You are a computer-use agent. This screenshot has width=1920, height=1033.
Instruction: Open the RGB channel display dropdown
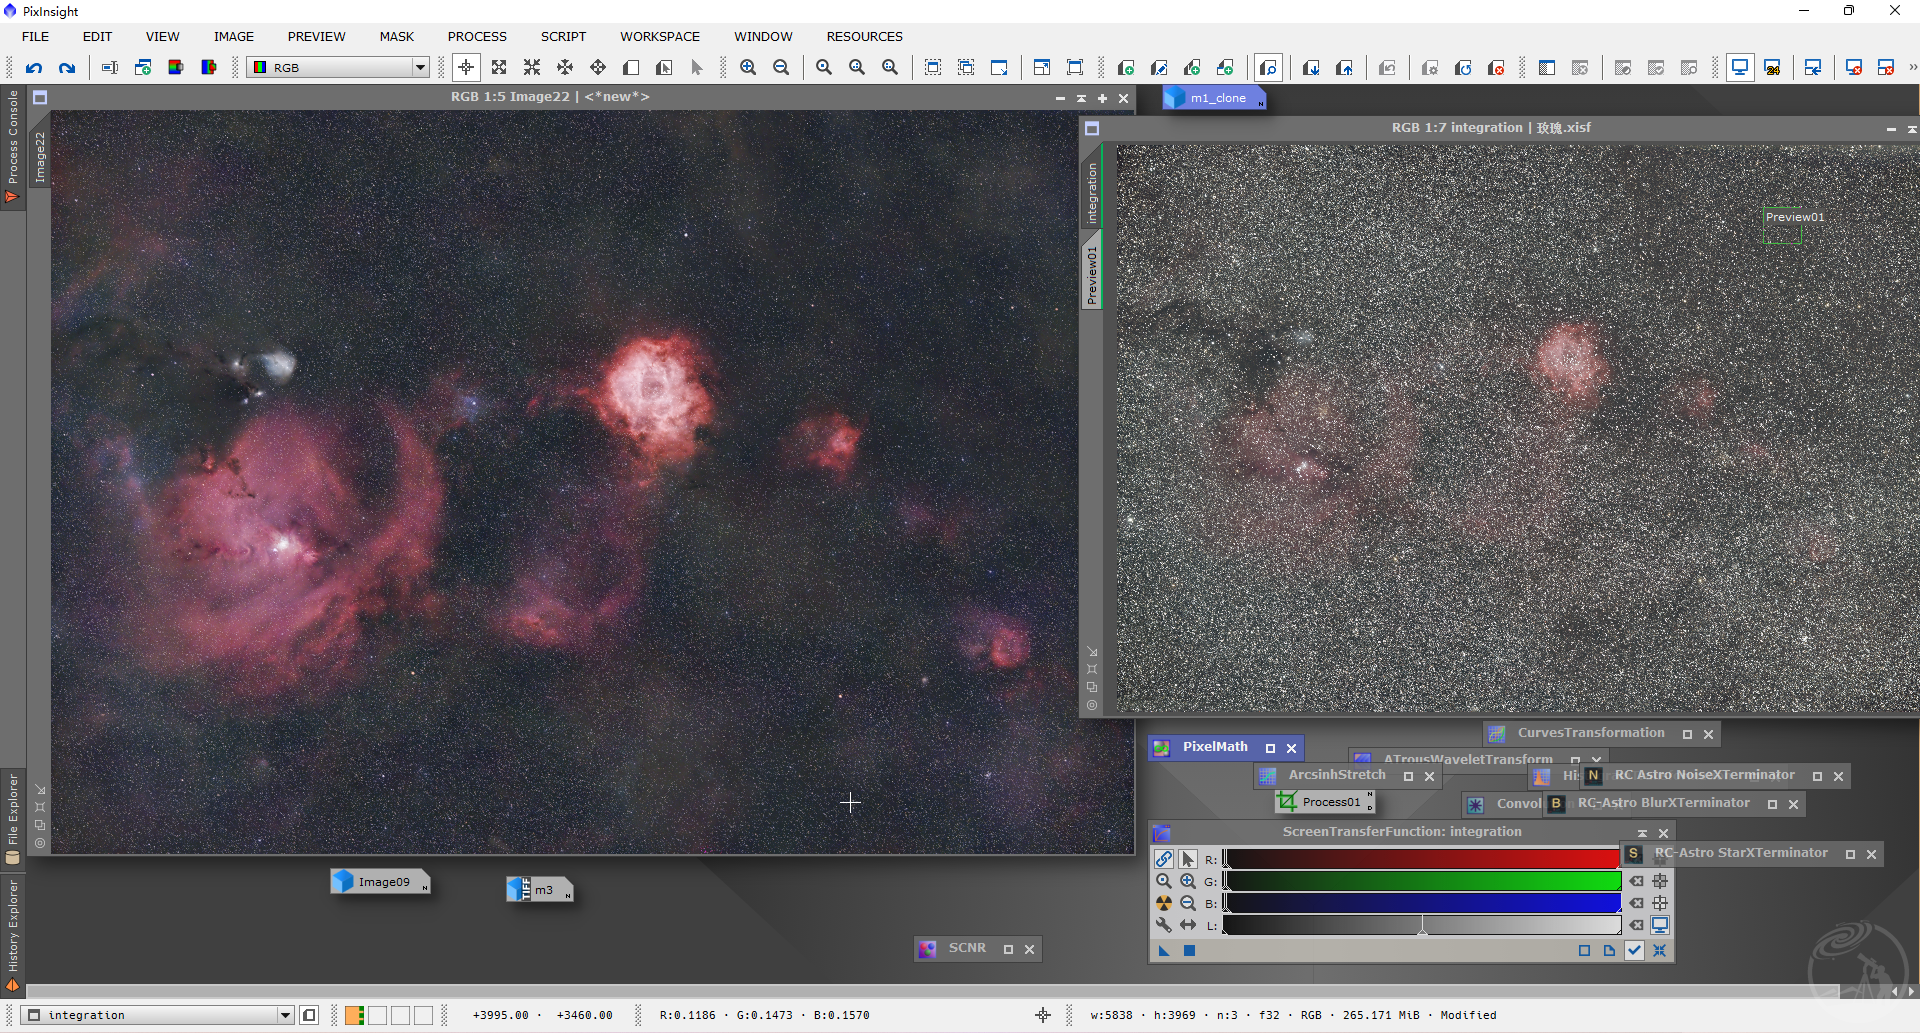pyautogui.click(x=420, y=68)
